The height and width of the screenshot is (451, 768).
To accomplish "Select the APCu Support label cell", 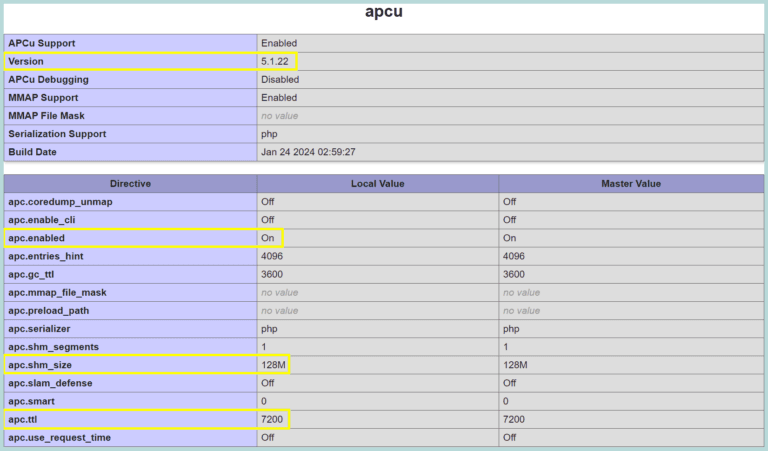I will pos(130,43).
